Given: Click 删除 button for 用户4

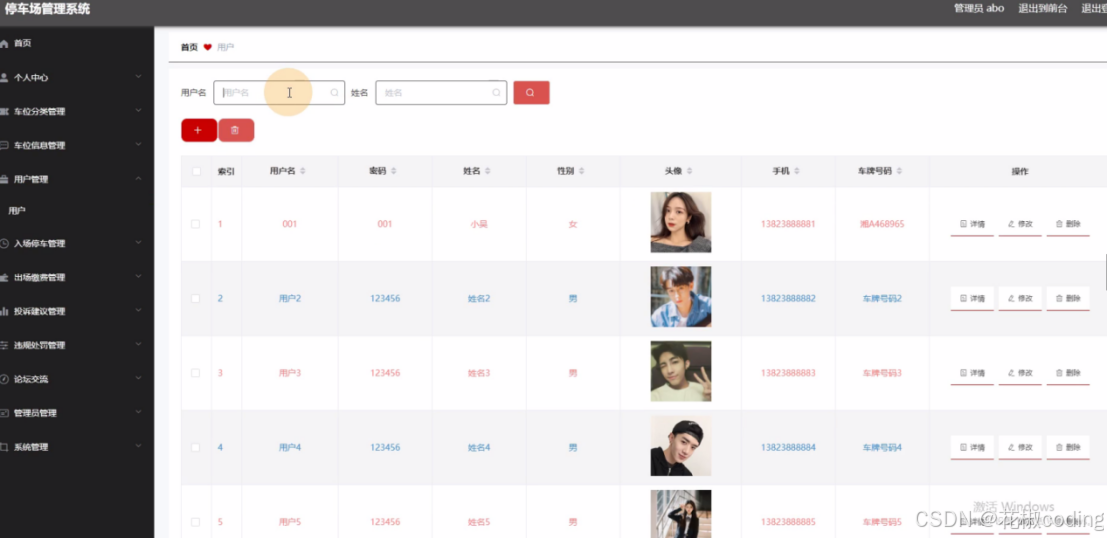Looking at the screenshot, I should 1068,448.
